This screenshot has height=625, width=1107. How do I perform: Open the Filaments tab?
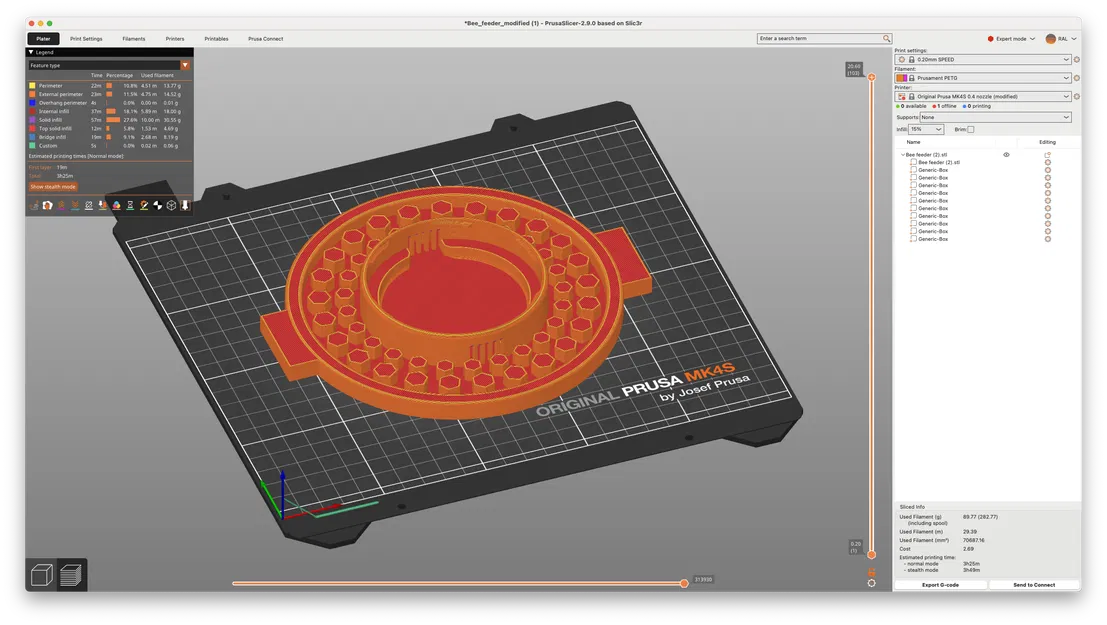tap(133, 39)
